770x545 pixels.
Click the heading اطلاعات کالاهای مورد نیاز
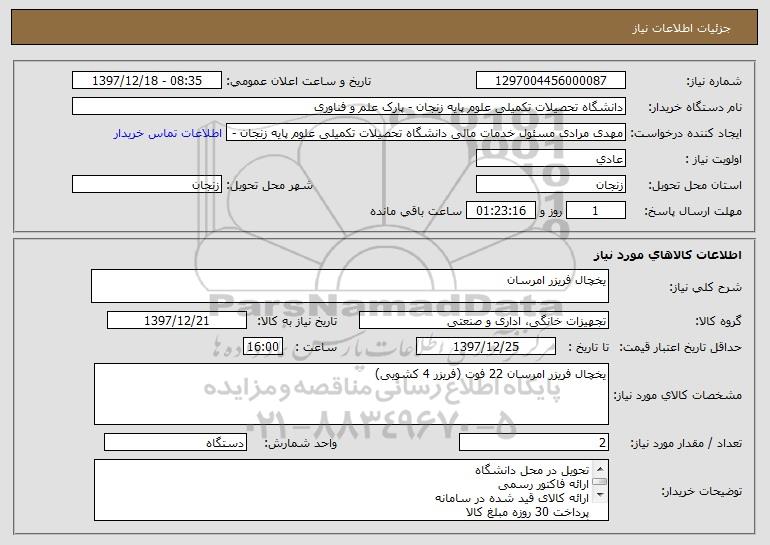tap(668, 255)
